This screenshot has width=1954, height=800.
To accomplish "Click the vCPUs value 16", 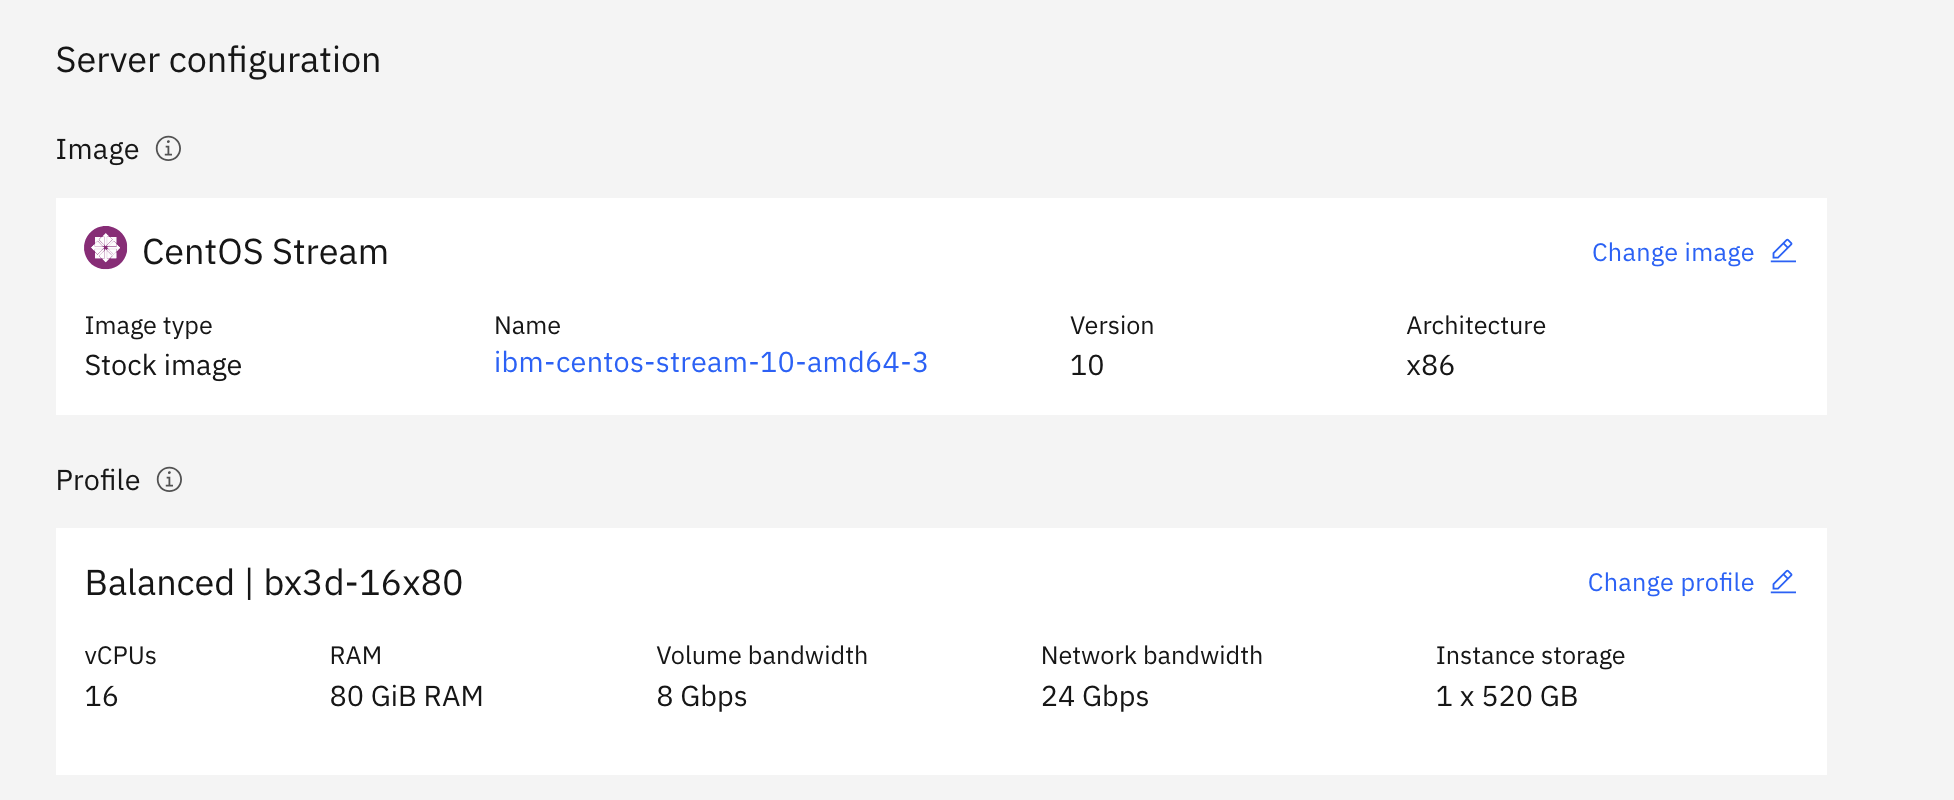I will coord(101,697).
